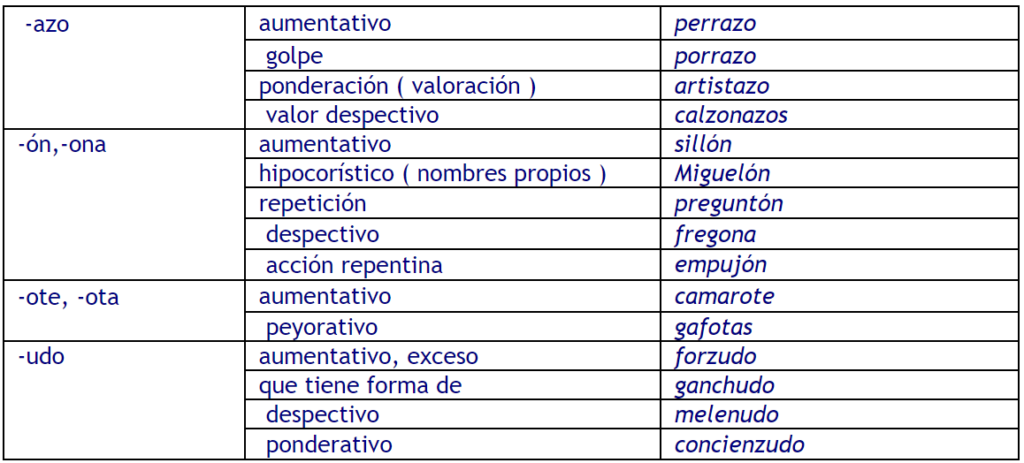Select "hipocorístico ( nombres propios )" text

(432, 174)
